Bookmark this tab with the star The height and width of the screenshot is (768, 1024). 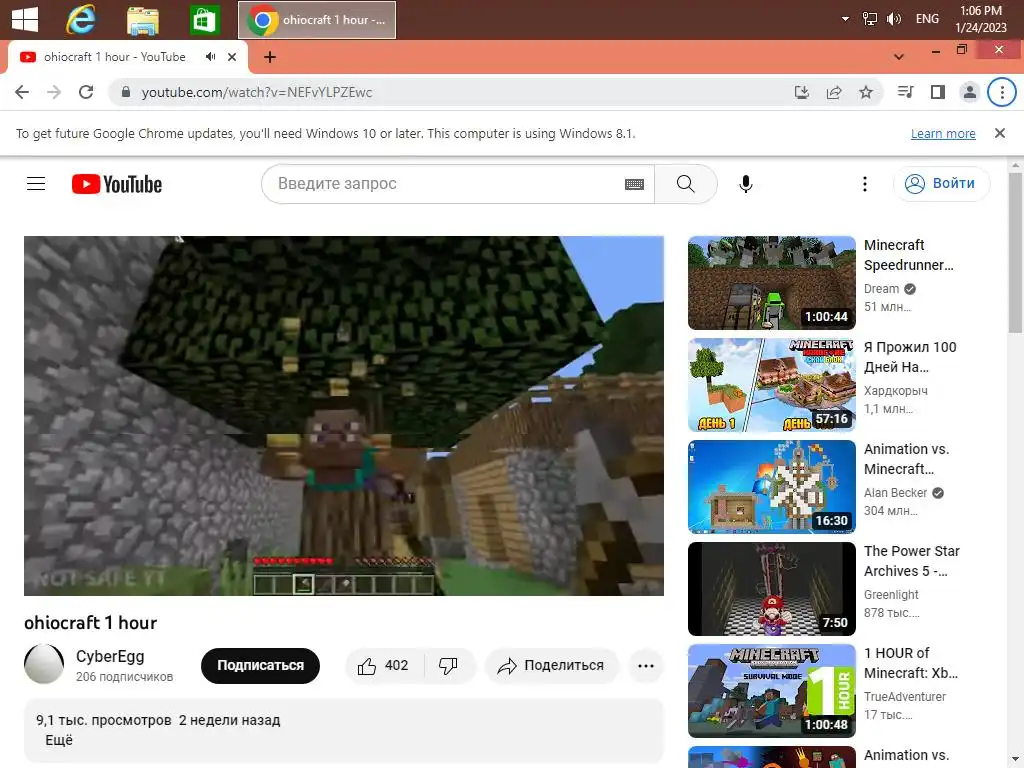pyautogui.click(x=866, y=92)
